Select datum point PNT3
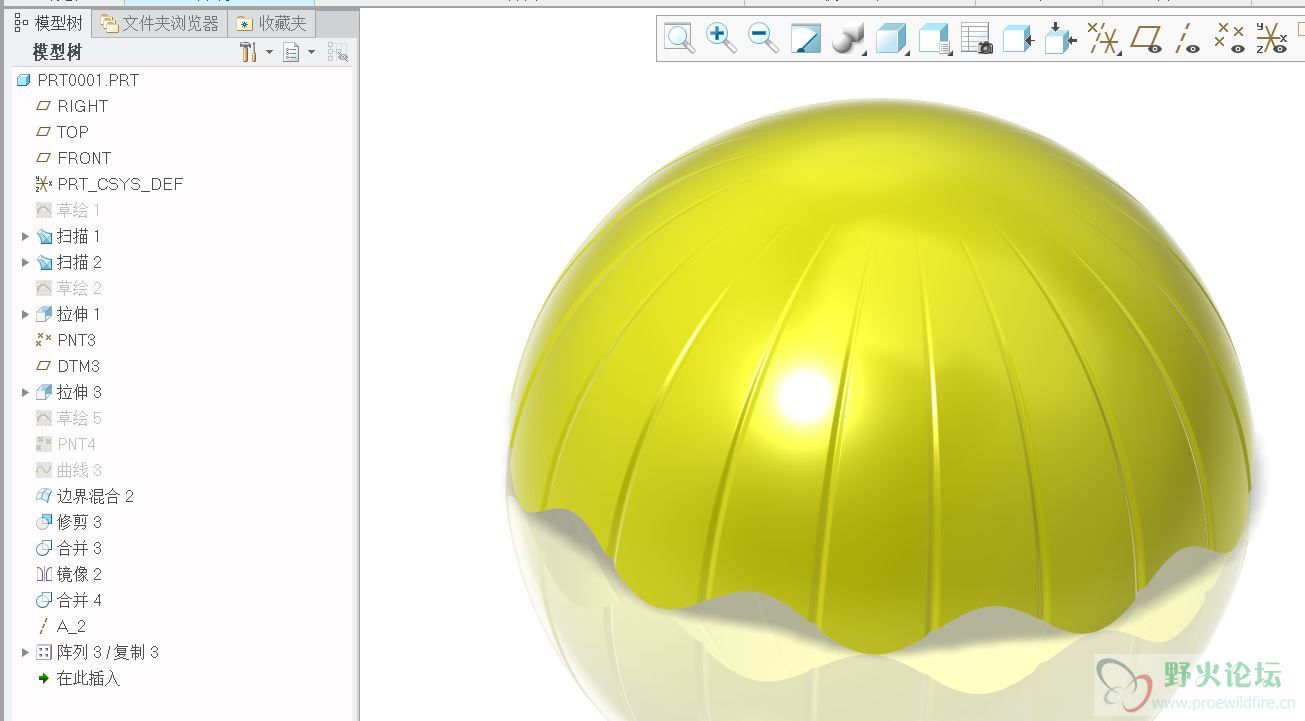This screenshot has height=721, width=1305. [x=66, y=340]
